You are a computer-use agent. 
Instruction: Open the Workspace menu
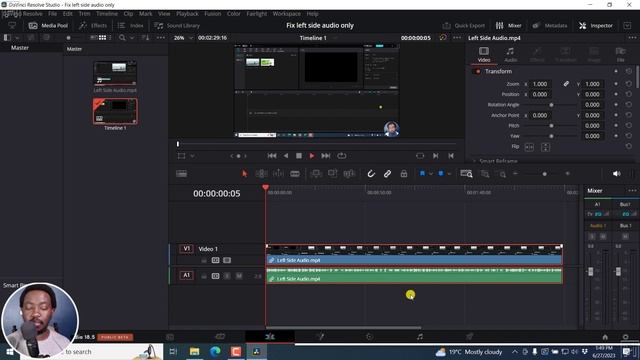[287, 13]
